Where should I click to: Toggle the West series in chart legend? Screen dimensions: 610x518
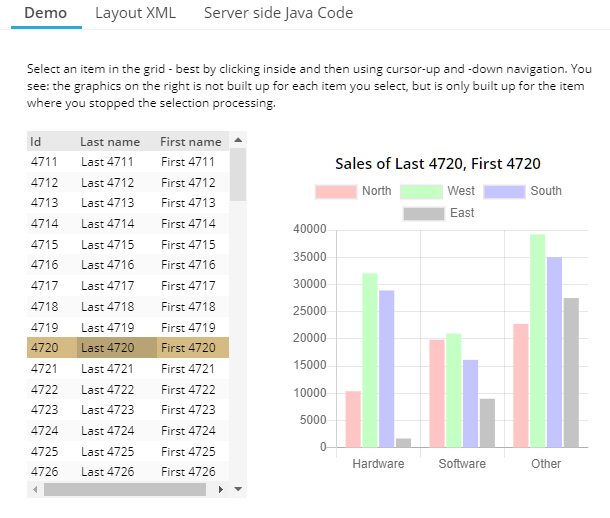pyautogui.click(x=438, y=191)
